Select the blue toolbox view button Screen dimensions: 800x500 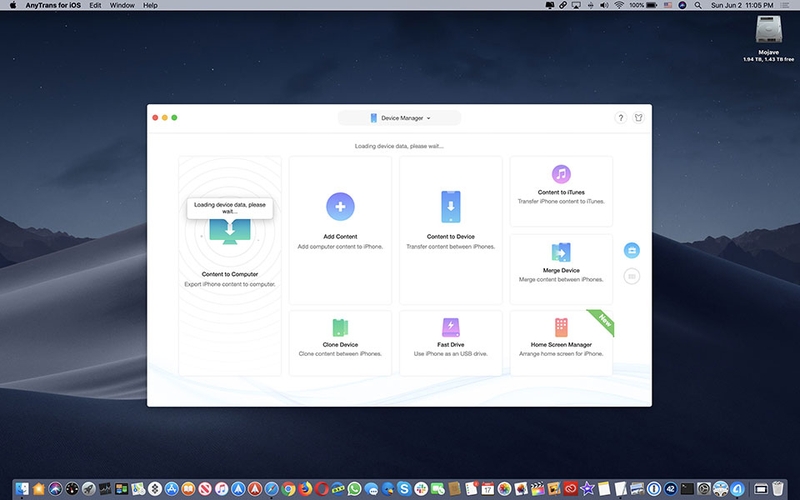click(x=632, y=250)
